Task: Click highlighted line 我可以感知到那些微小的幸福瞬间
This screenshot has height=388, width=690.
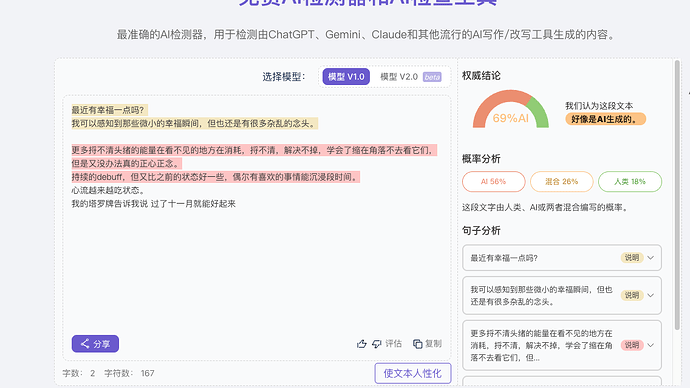Action: coord(195,124)
